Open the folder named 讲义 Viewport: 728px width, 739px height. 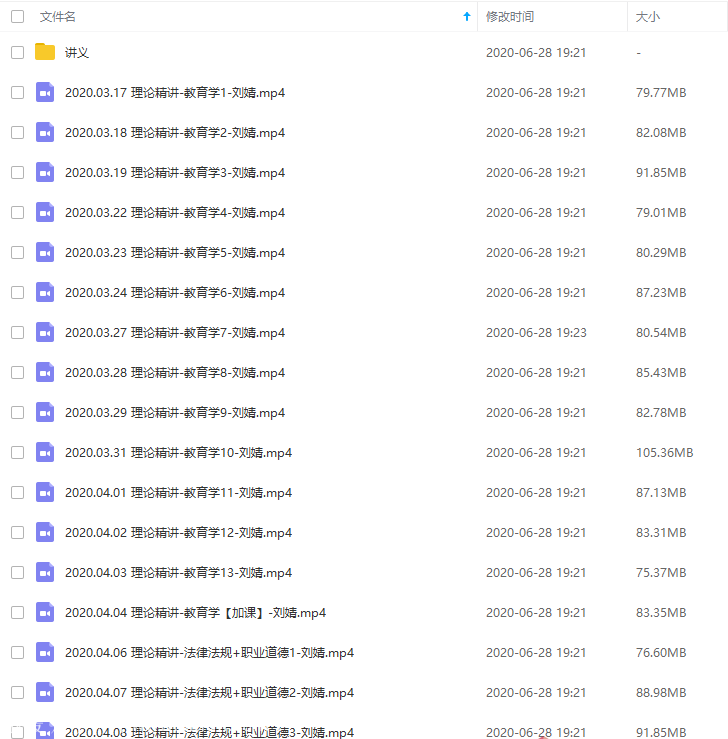[77, 52]
